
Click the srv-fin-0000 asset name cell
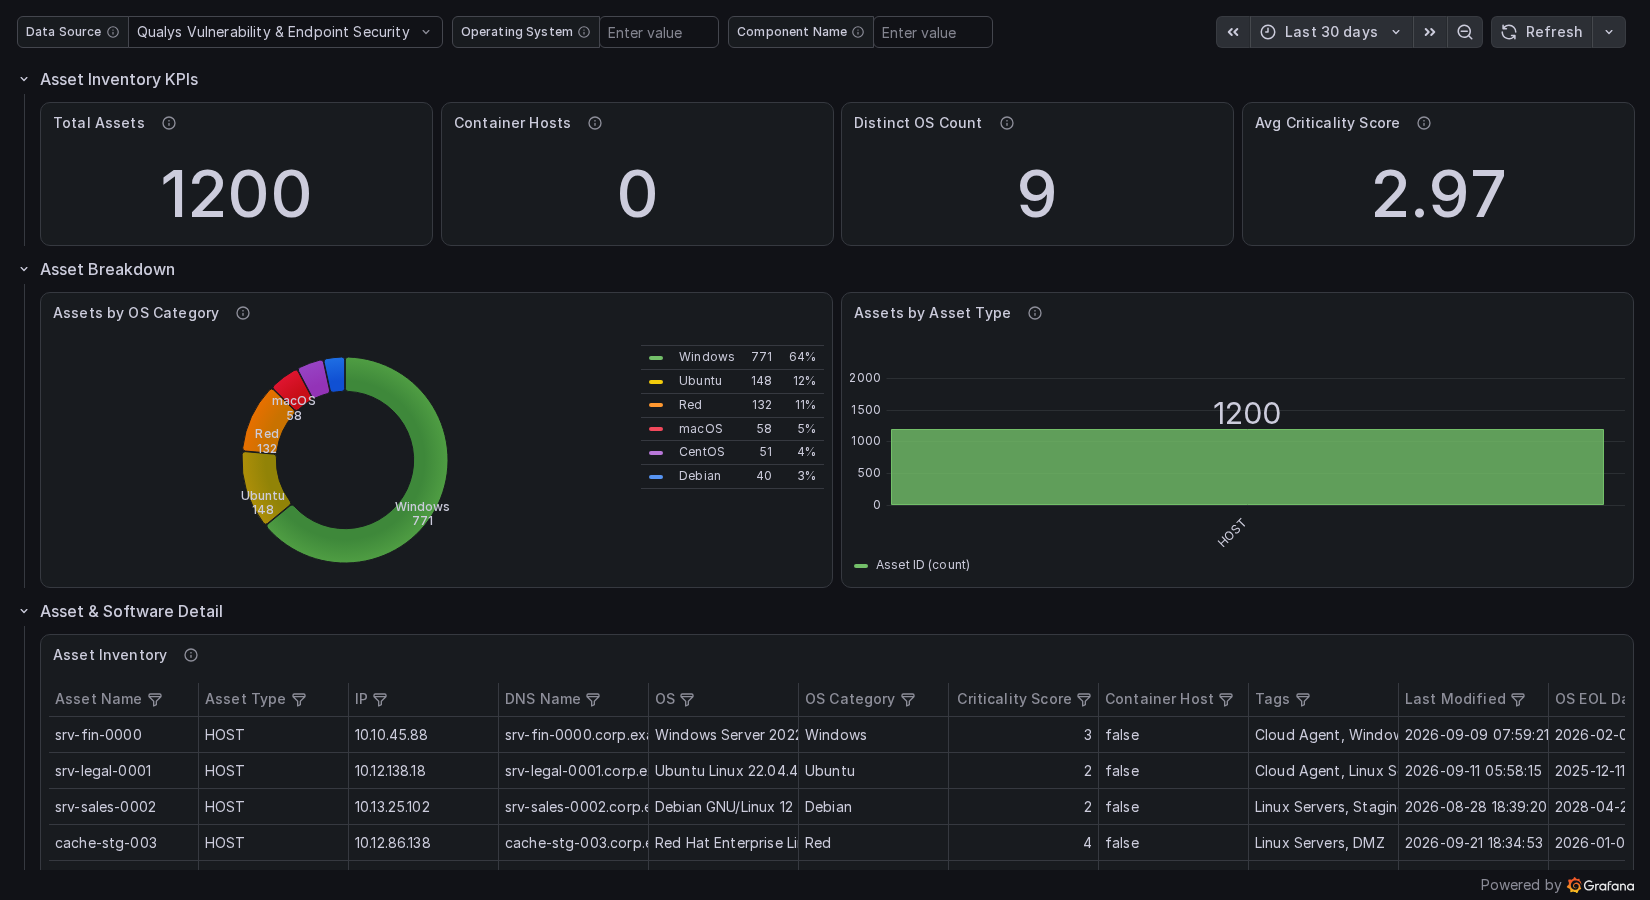123,735
